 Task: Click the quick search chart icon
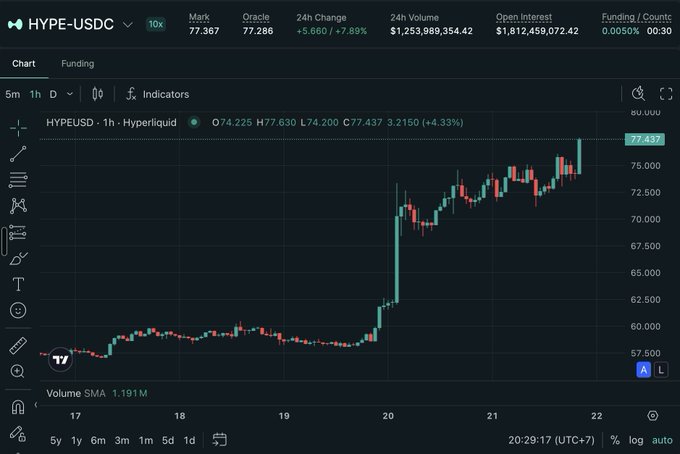pos(638,93)
